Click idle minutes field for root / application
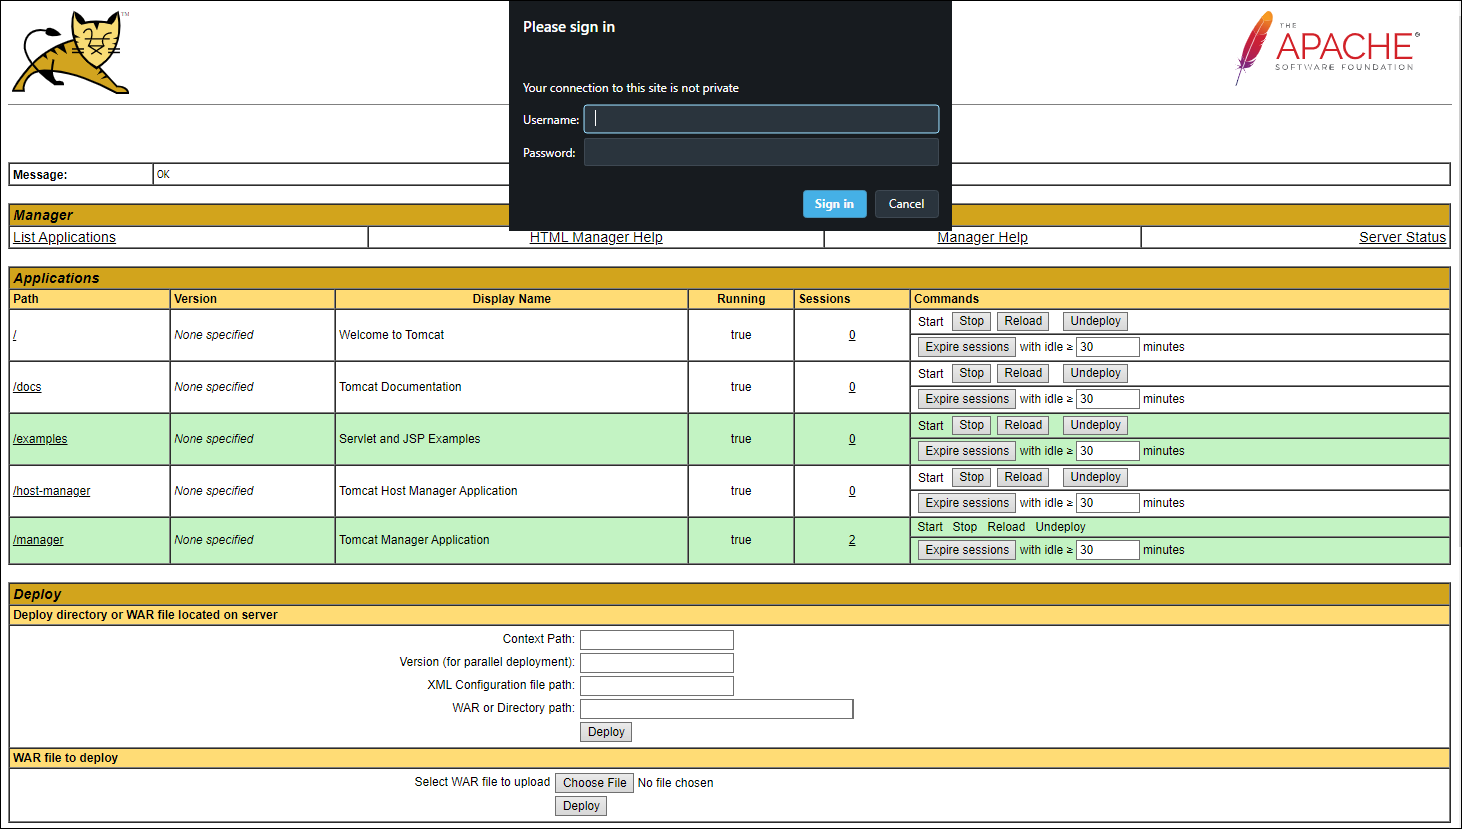Screen dimensions: 1462x829 click(x=1108, y=347)
